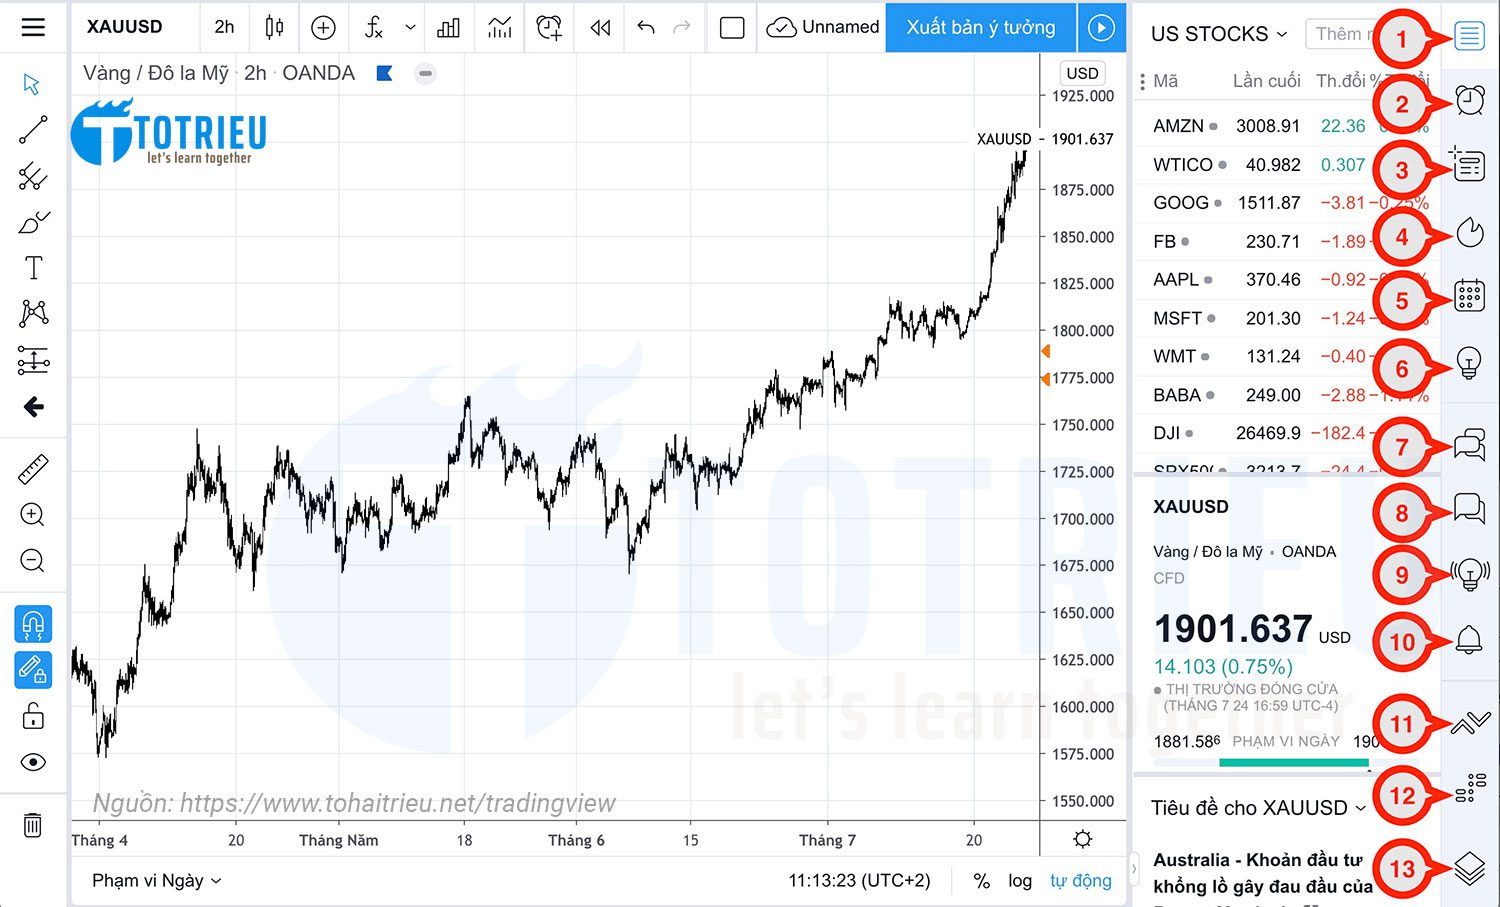Image resolution: width=1500 pixels, height=907 pixels.
Task: Click the Unnamed cloud save layout
Action: [x=823, y=27]
